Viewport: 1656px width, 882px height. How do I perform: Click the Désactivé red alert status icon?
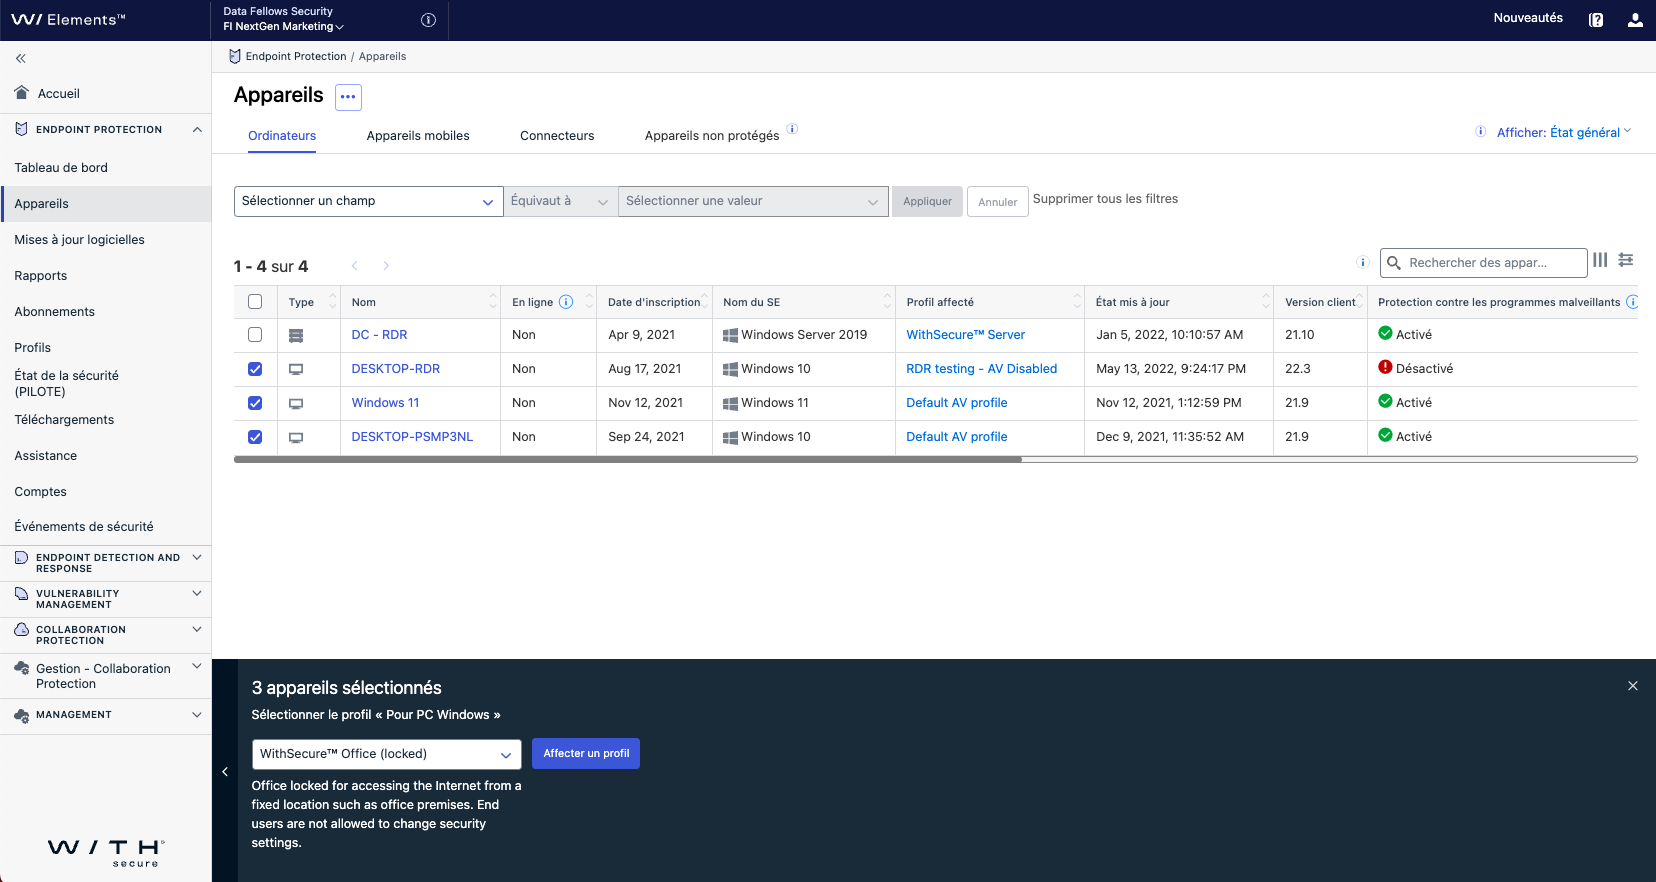[1385, 367]
